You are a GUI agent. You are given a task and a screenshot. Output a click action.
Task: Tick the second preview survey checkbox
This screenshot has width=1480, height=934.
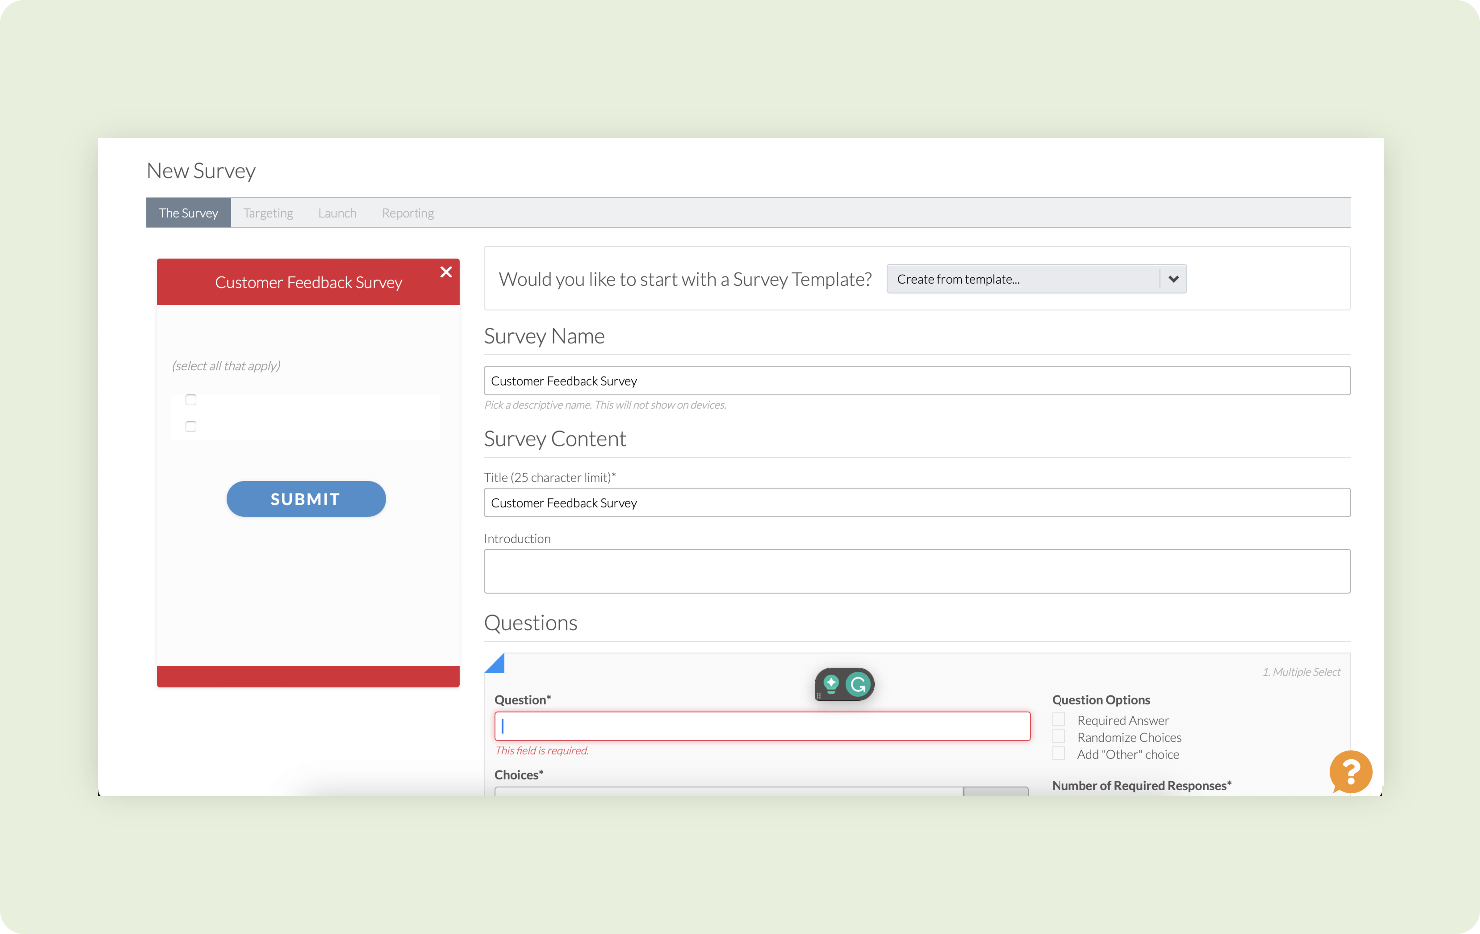point(191,426)
